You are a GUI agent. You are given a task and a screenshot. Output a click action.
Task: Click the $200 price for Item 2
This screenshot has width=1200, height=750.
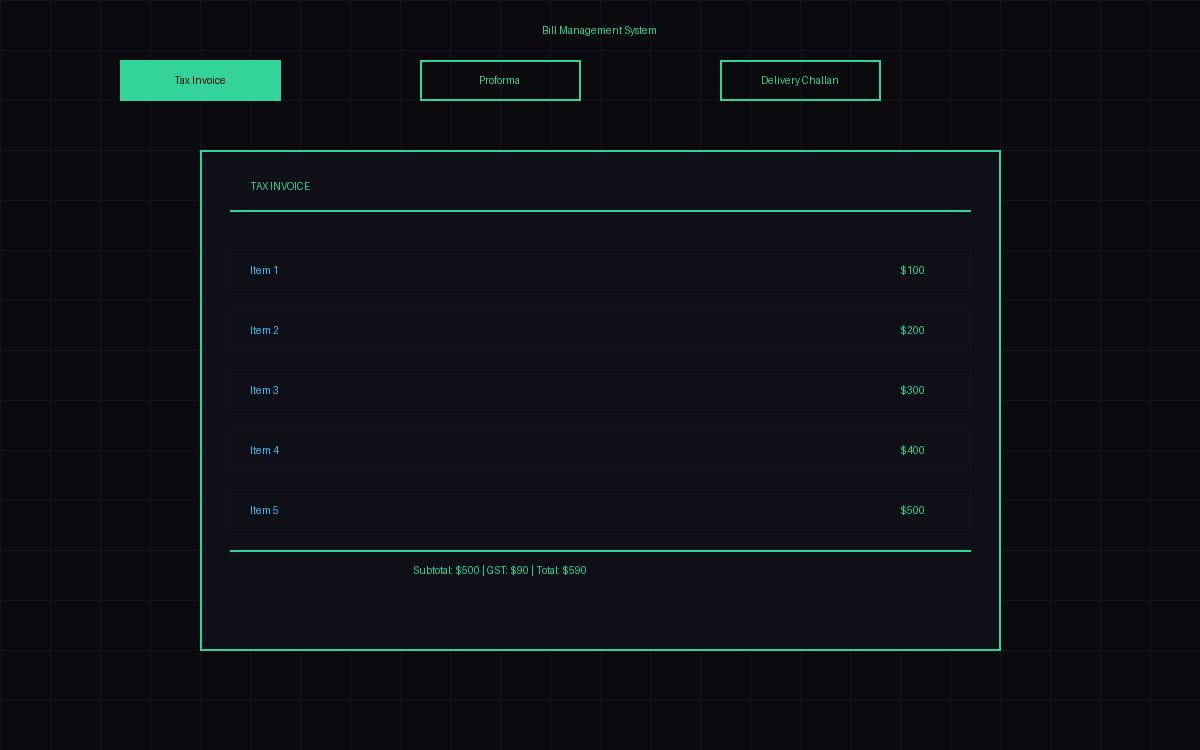[x=912, y=330]
